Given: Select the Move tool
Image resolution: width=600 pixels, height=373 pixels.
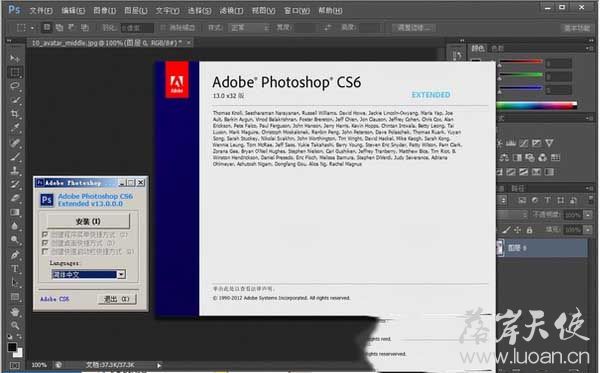Looking at the screenshot, I should tap(15, 58).
